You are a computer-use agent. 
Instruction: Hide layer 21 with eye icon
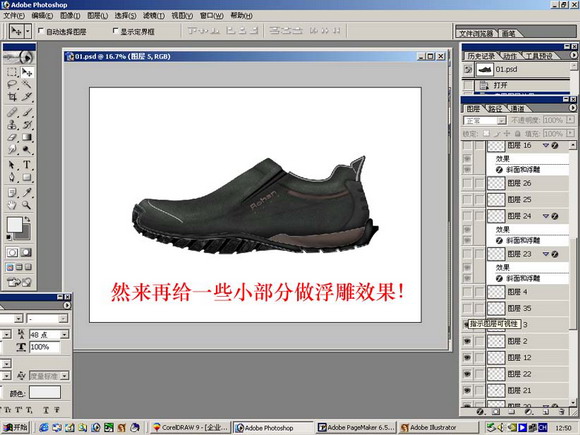coord(467,390)
